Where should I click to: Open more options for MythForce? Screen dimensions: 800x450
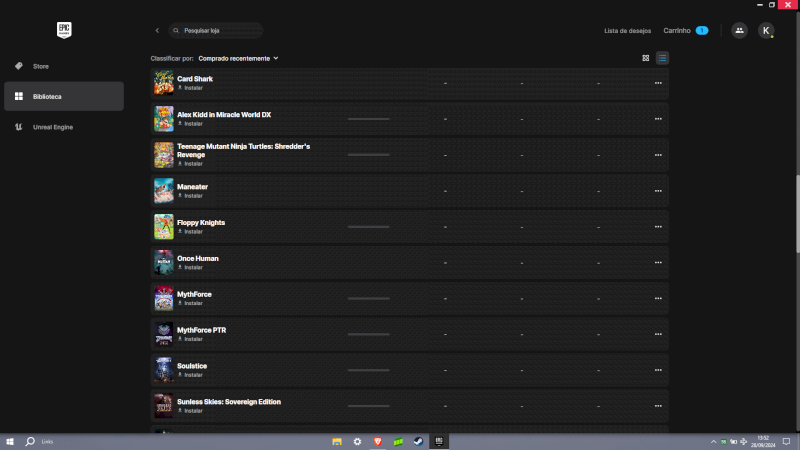[x=658, y=298]
